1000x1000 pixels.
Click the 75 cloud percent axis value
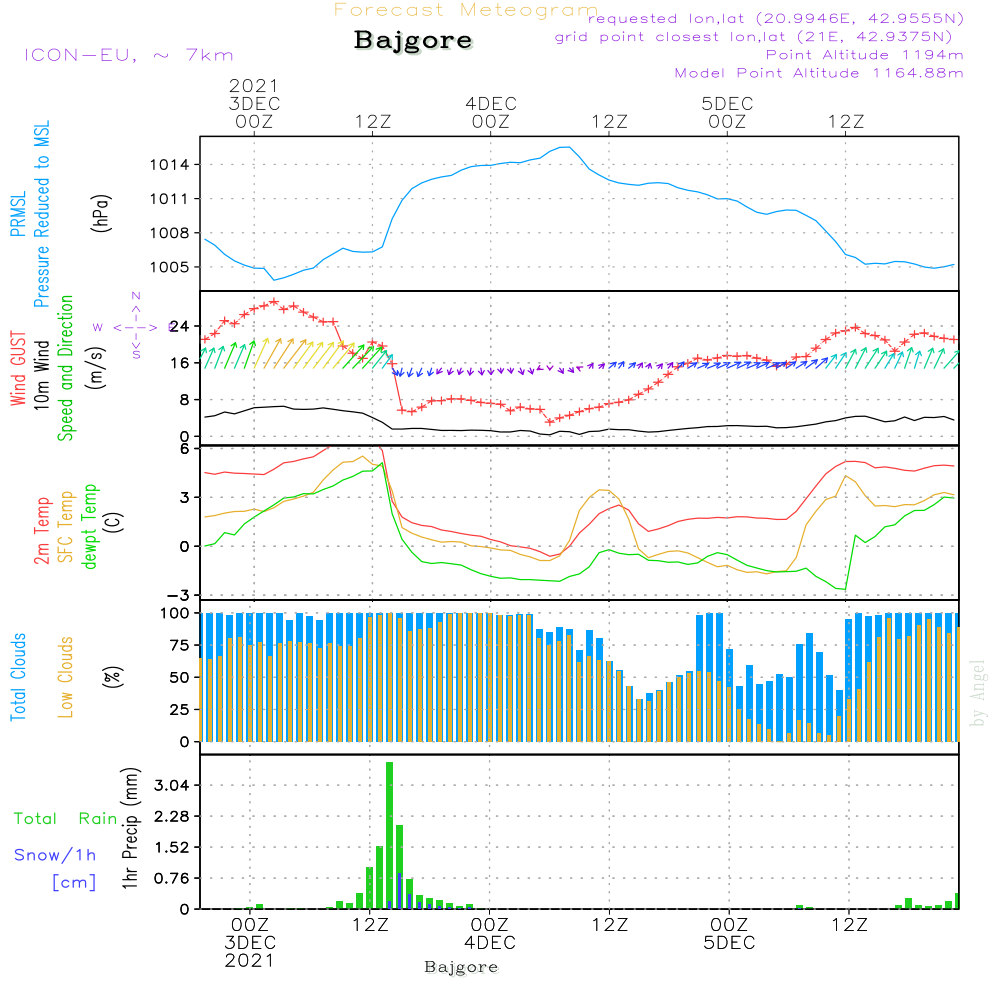click(x=179, y=645)
